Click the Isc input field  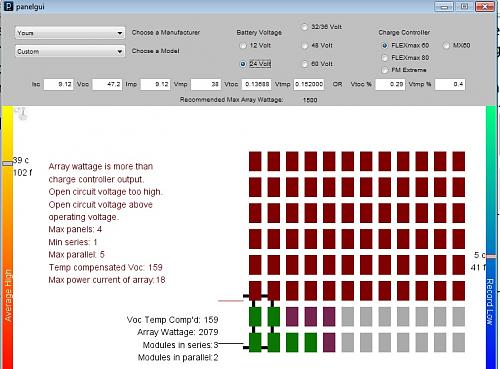click(58, 84)
